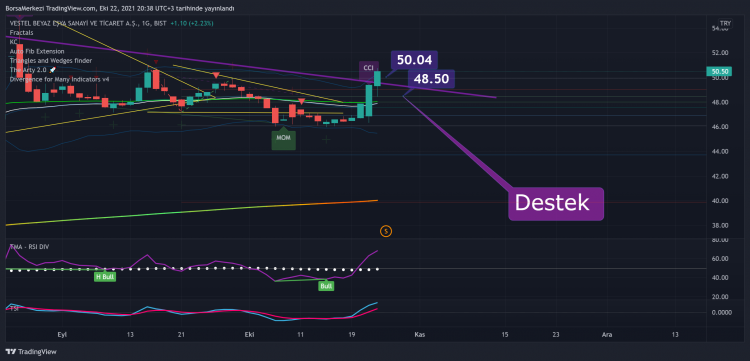Click the red down triangle above 11 Eki candle
The height and width of the screenshot is (361, 750).
tap(302, 101)
